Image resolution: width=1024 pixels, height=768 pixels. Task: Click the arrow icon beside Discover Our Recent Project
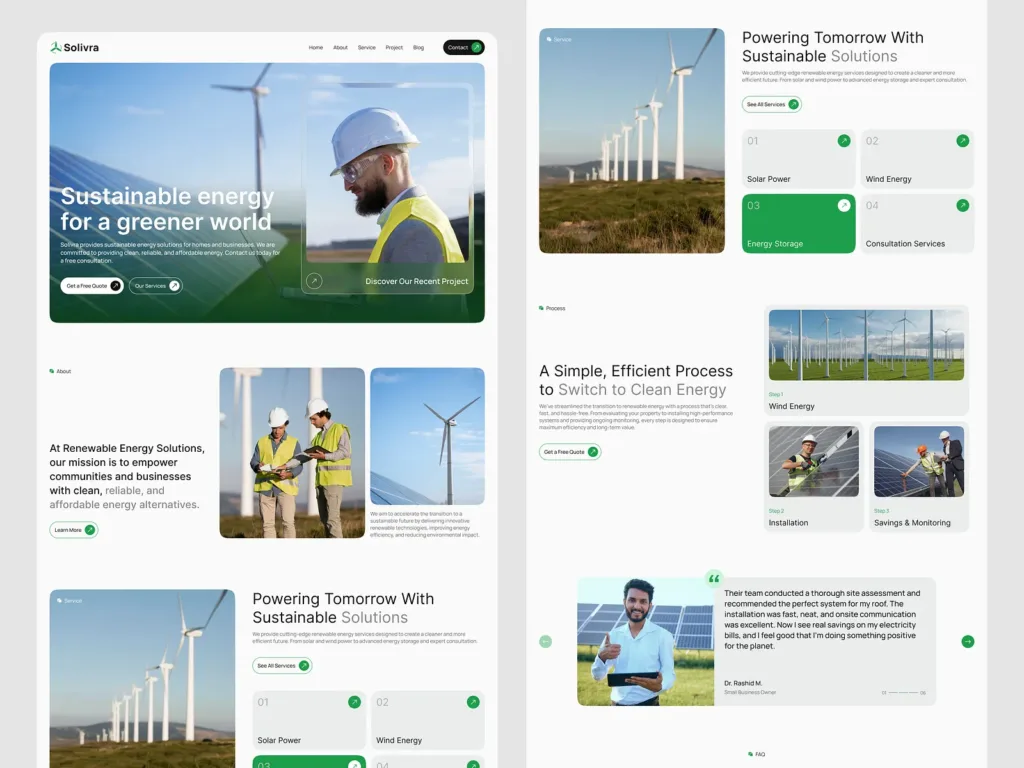(314, 281)
